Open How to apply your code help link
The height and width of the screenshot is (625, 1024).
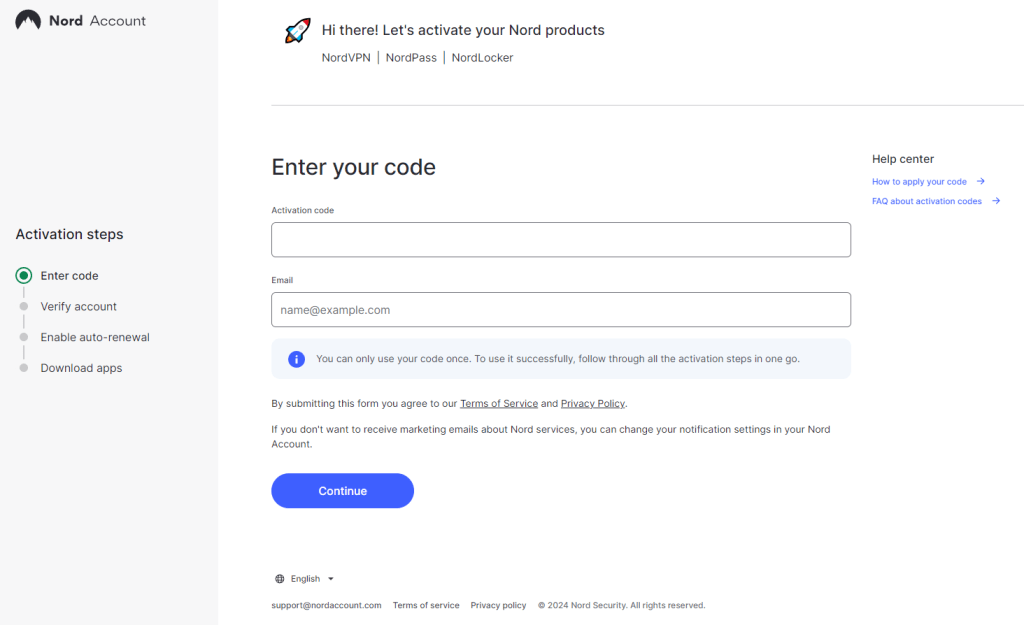point(919,182)
